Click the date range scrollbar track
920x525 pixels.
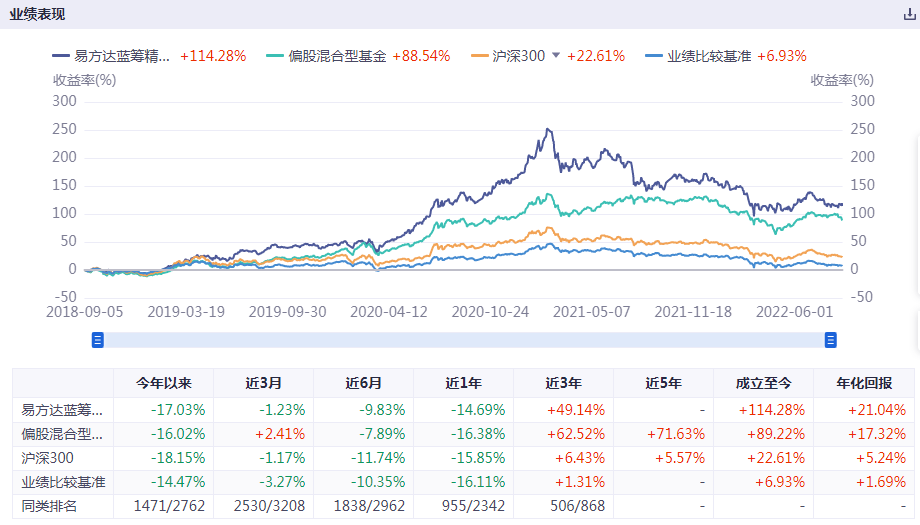pyautogui.click(x=464, y=340)
